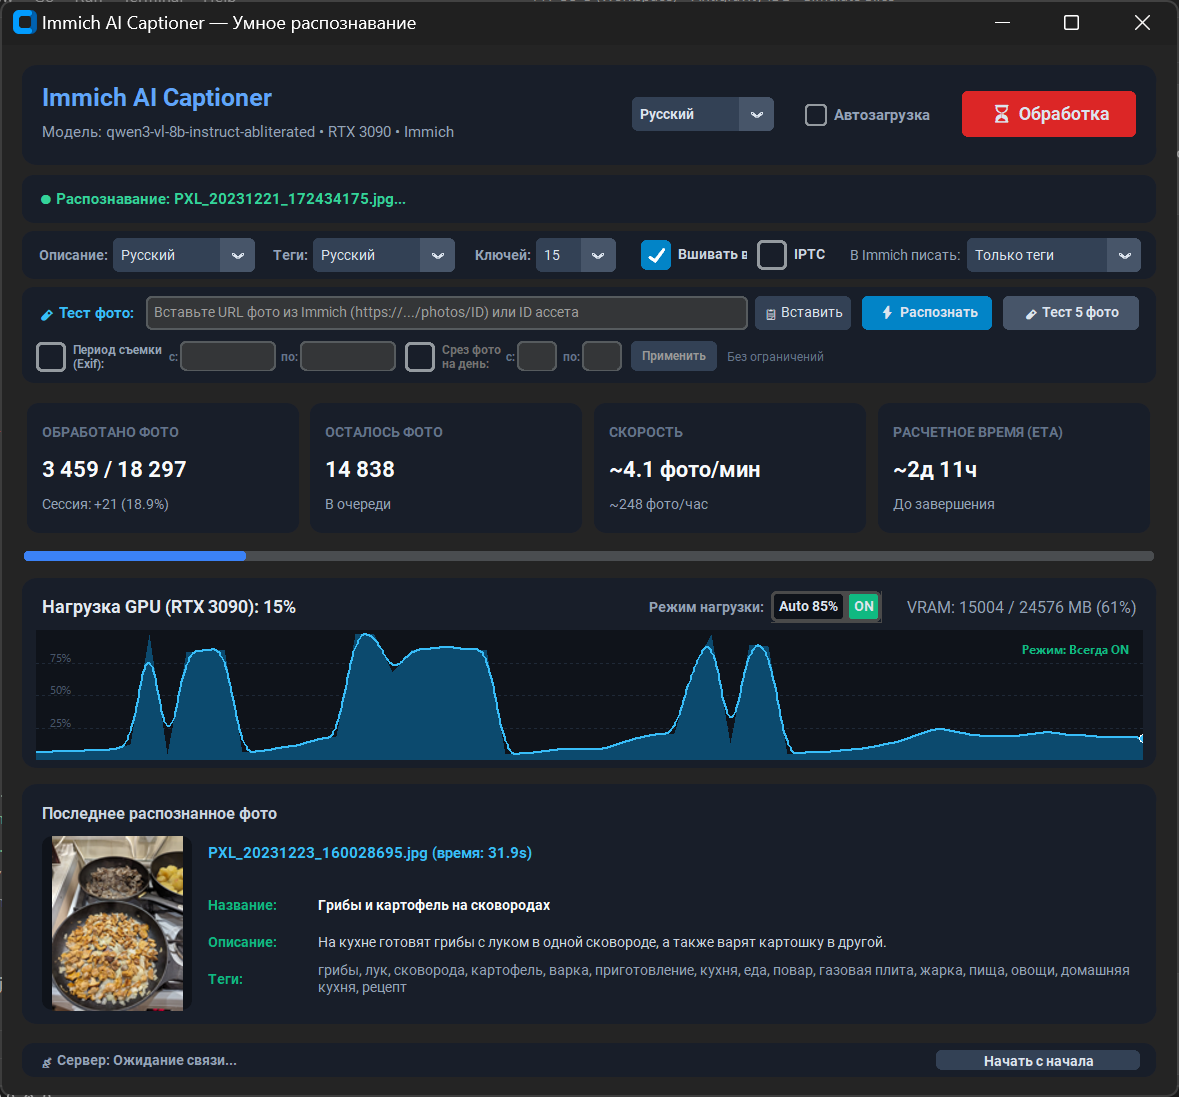Click the ETA value ~2д 11ч
The image size is (1179, 1097).
point(935,470)
